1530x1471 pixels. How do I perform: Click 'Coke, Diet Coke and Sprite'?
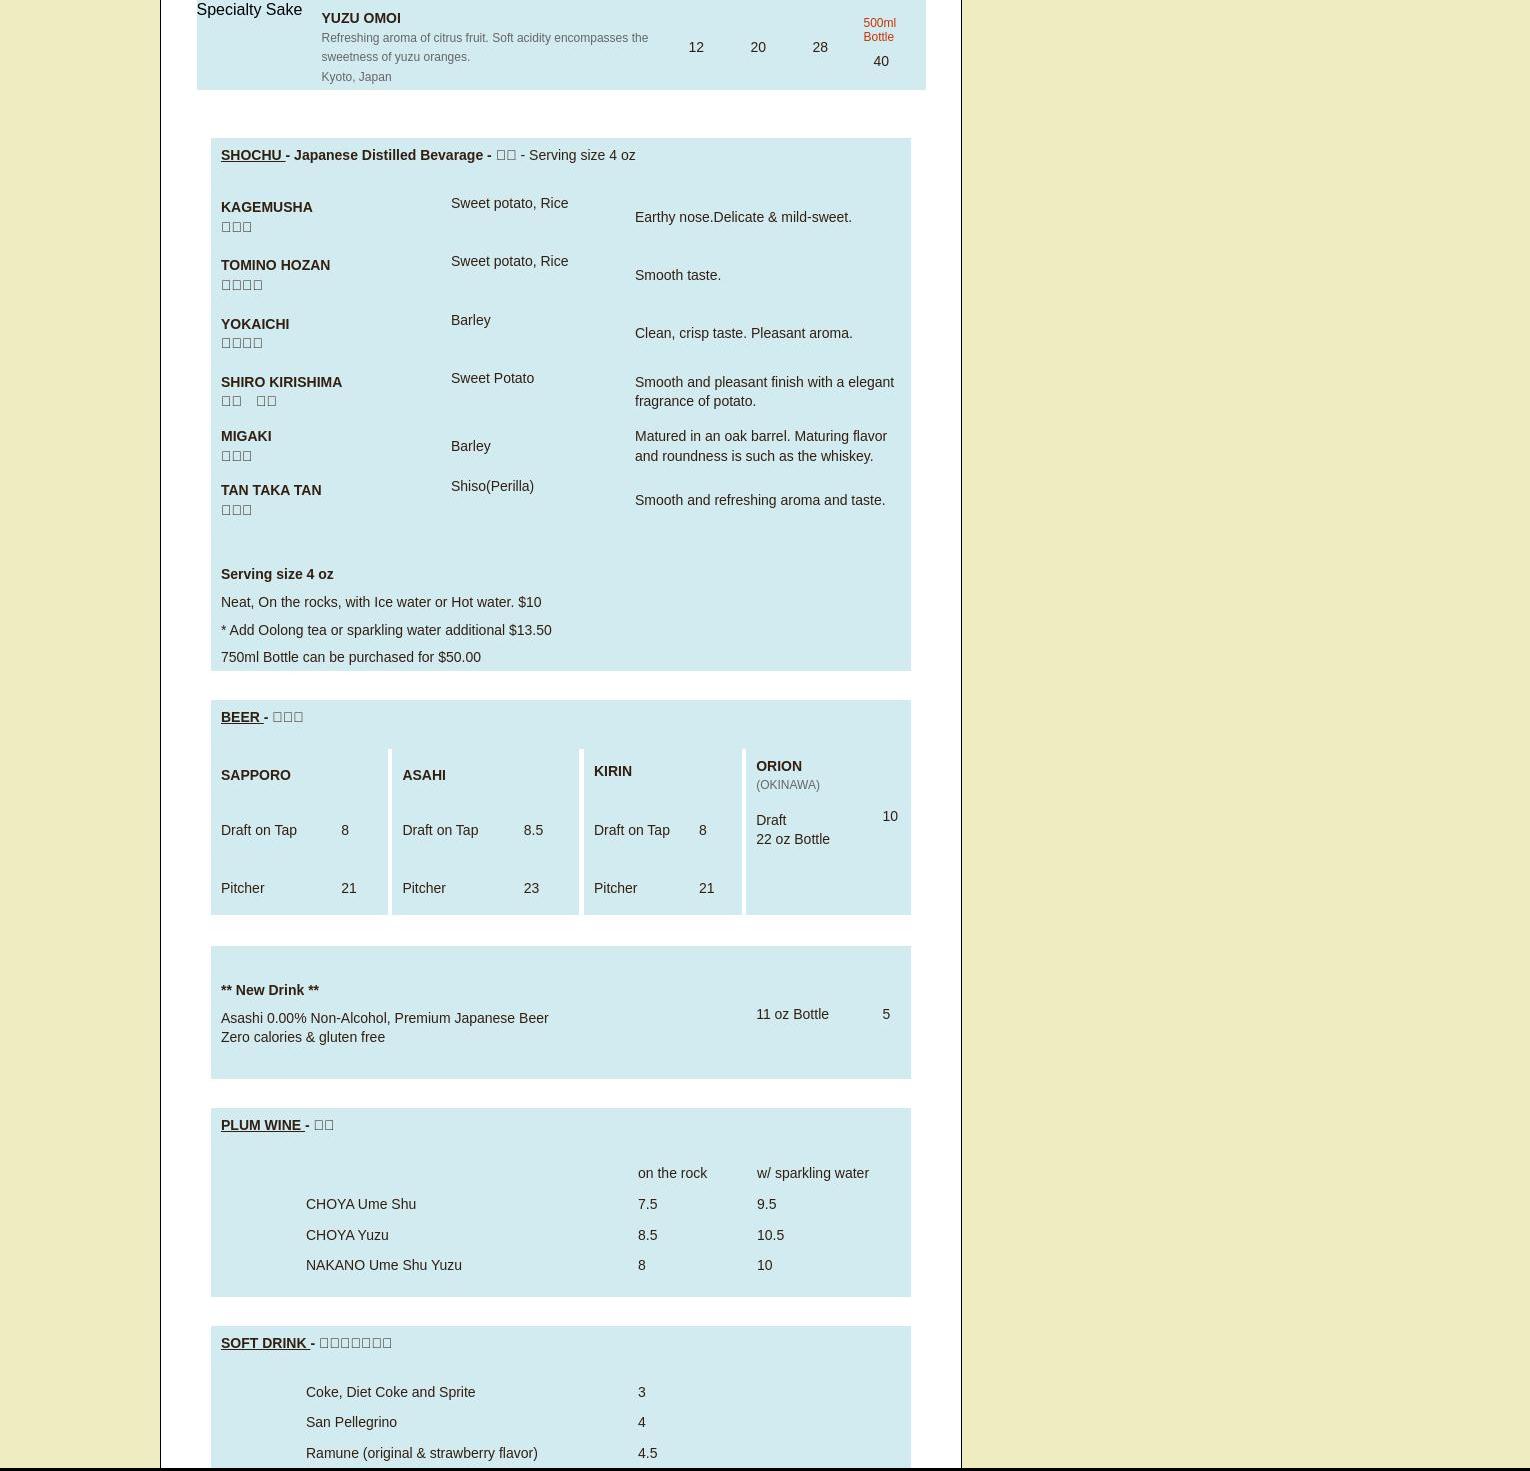[x=391, y=1392]
